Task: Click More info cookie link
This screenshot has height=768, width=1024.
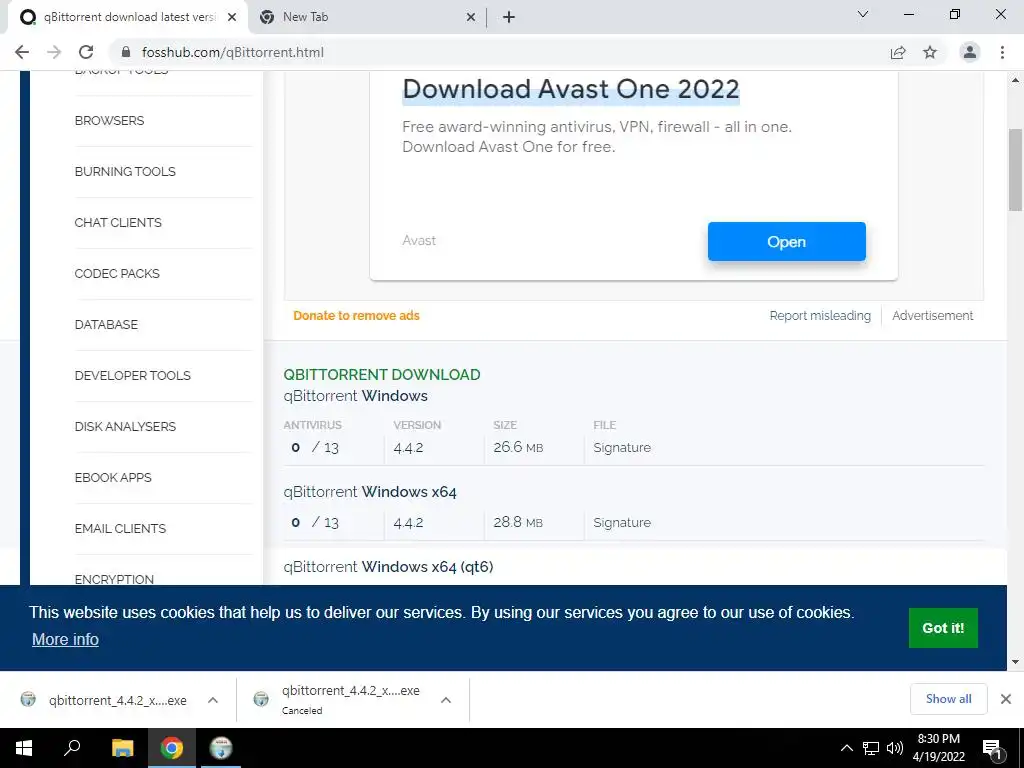Action: point(65,639)
